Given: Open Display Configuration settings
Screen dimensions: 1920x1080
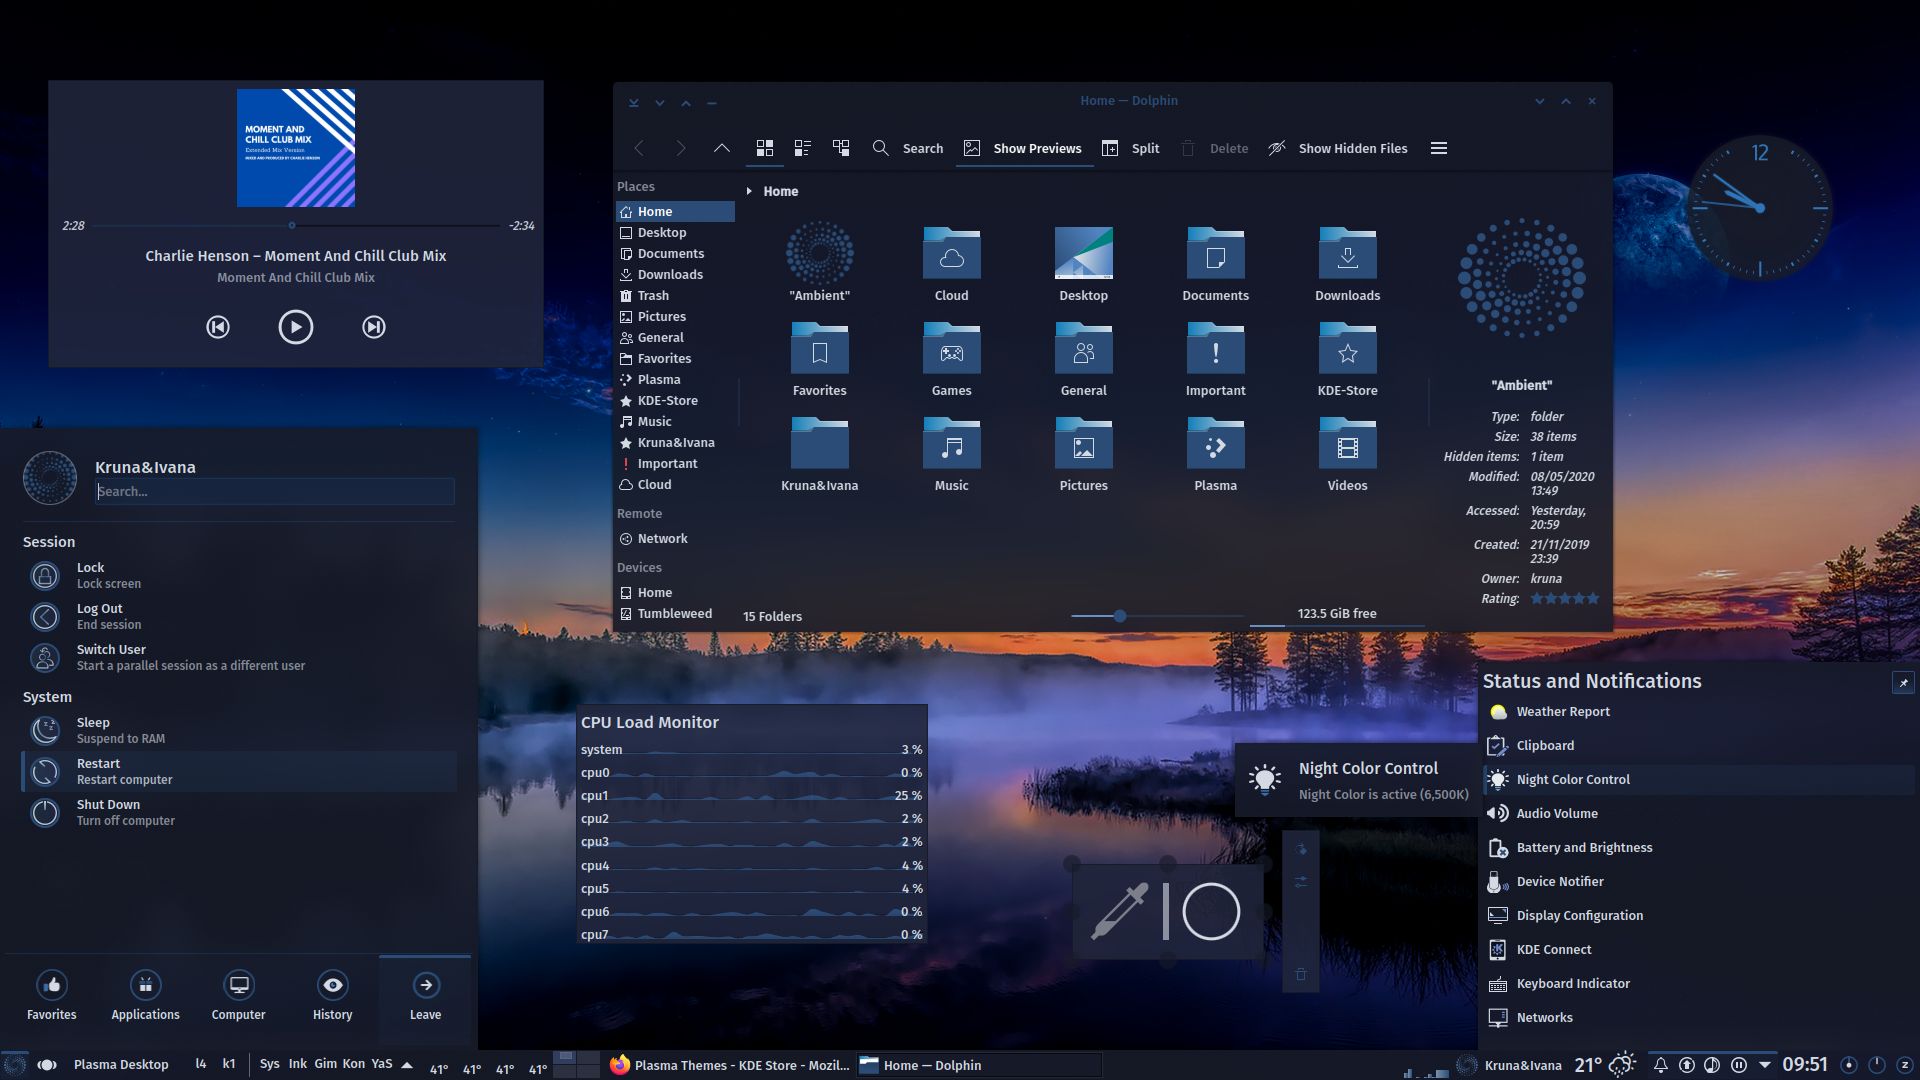Looking at the screenshot, I should 1579,915.
